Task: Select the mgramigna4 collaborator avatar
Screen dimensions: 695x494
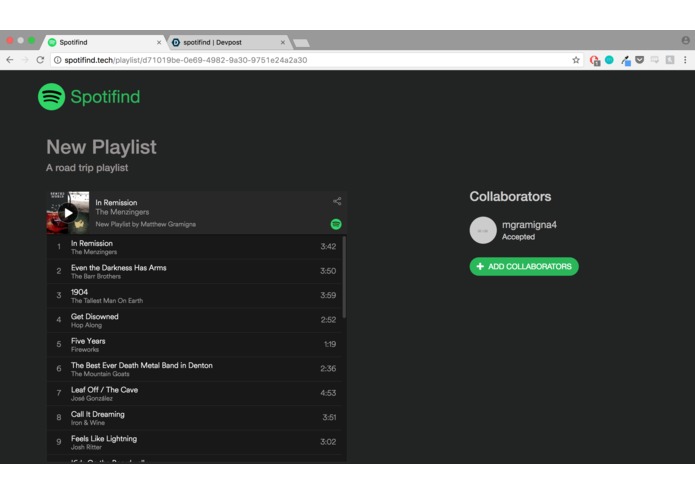Action: [x=483, y=230]
